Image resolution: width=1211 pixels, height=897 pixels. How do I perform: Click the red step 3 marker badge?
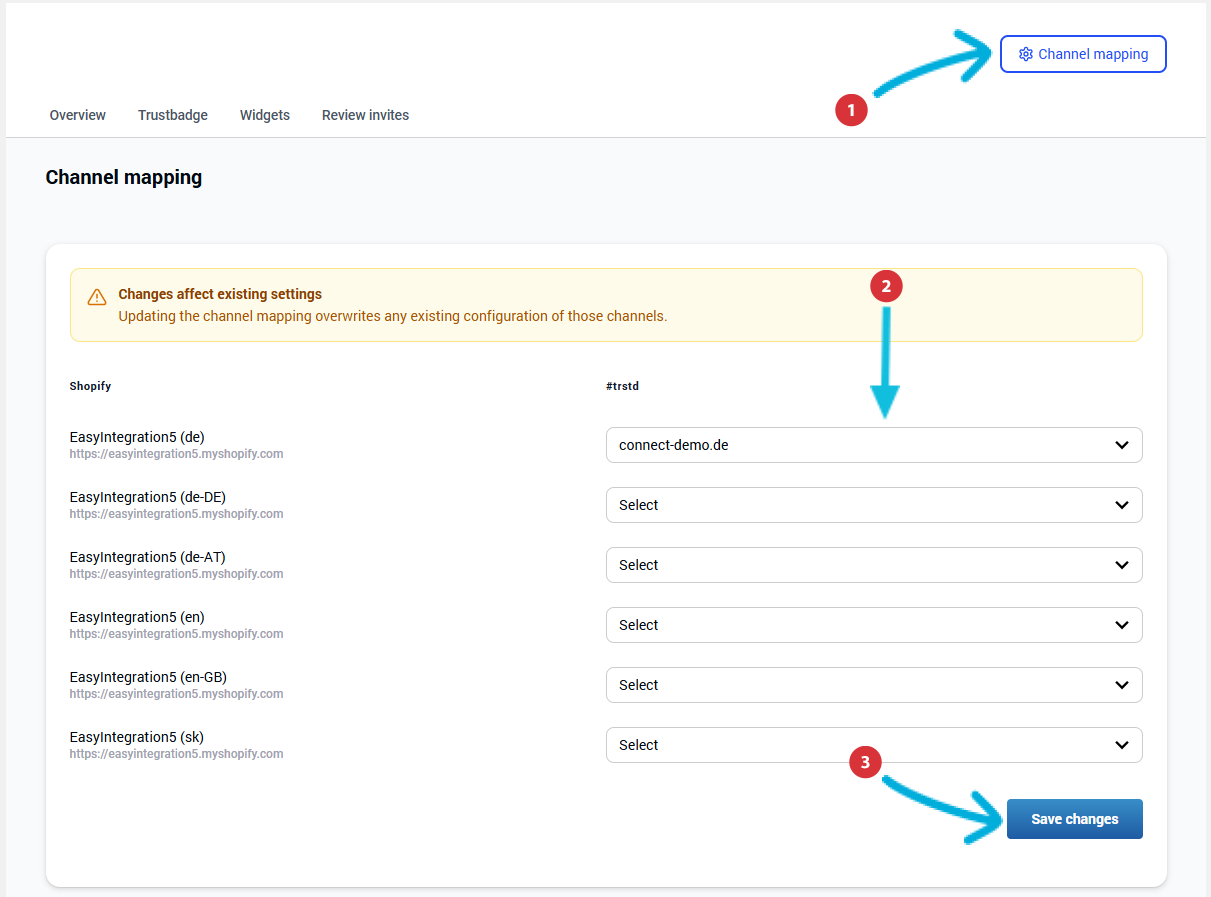[865, 763]
